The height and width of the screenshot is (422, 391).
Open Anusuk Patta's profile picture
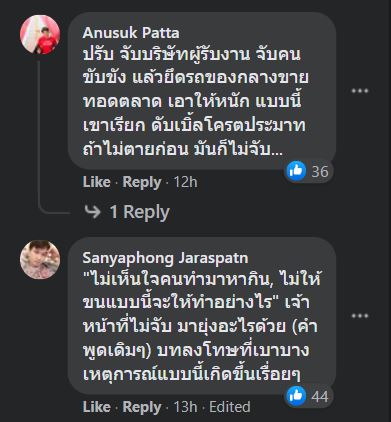[x=40, y=34]
